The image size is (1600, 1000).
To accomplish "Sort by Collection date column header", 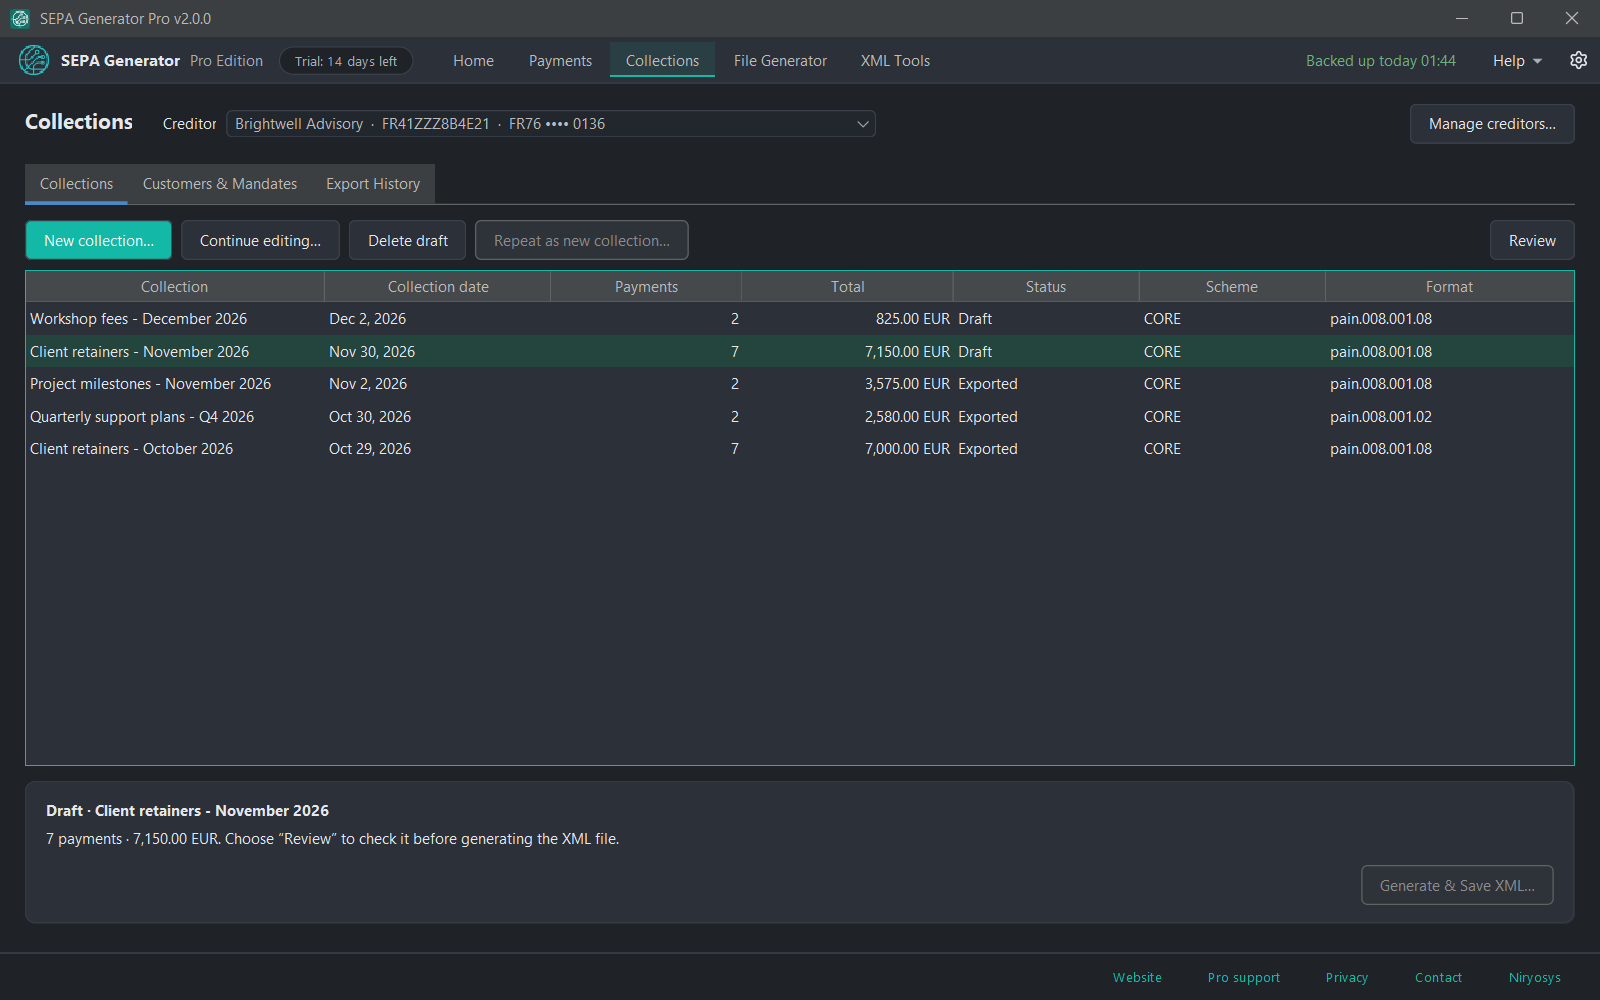I will (x=438, y=287).
